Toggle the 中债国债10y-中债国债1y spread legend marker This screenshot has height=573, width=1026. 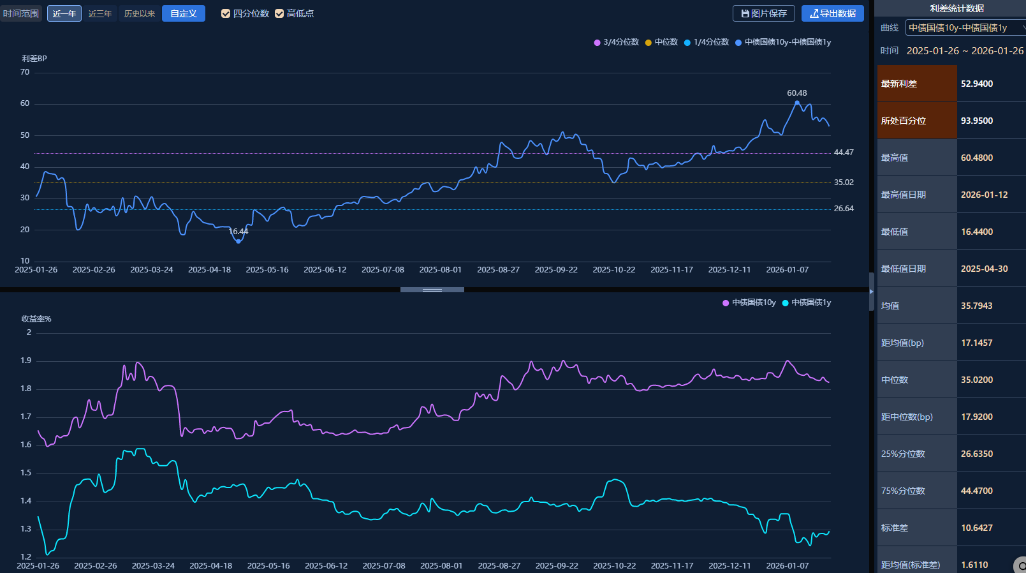pos(738,42)
